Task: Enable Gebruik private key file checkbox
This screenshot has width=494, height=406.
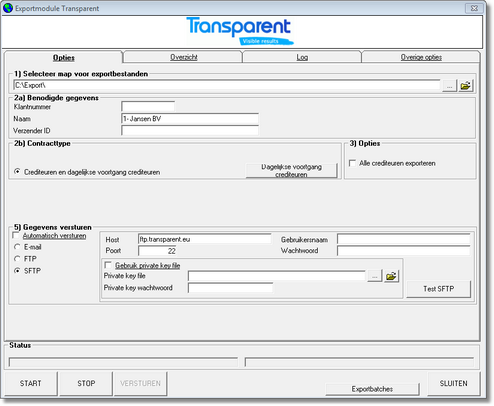Action: [x=108, y=265]
